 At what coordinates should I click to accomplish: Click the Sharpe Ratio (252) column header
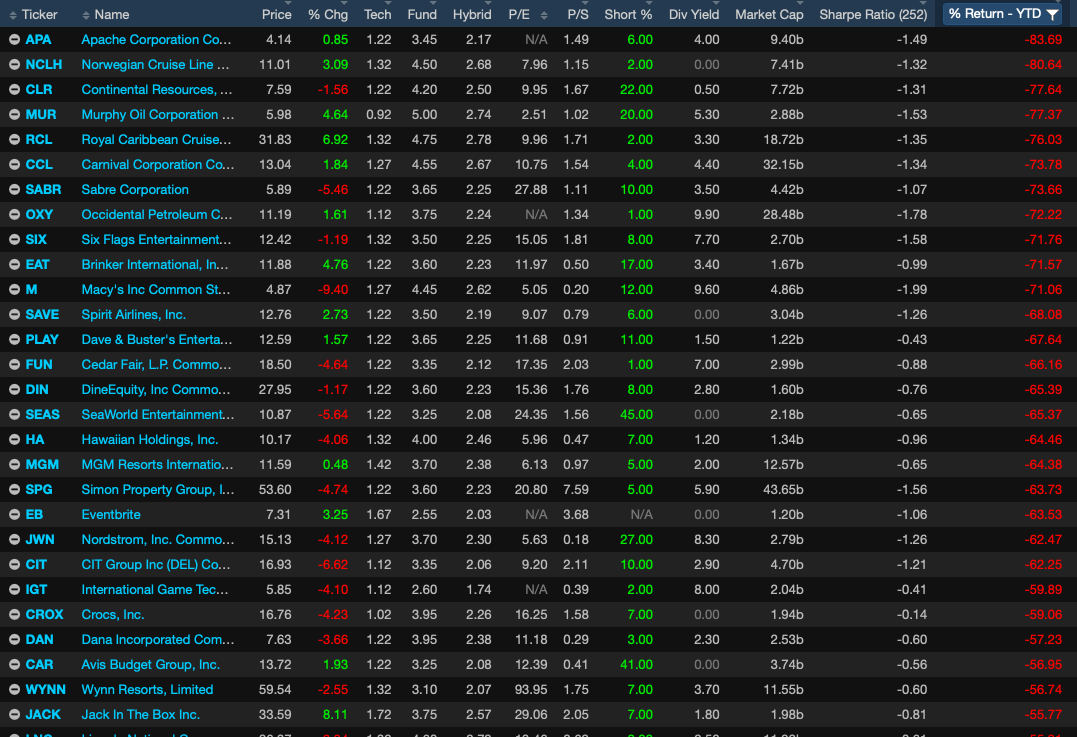(x=873, y=14)
